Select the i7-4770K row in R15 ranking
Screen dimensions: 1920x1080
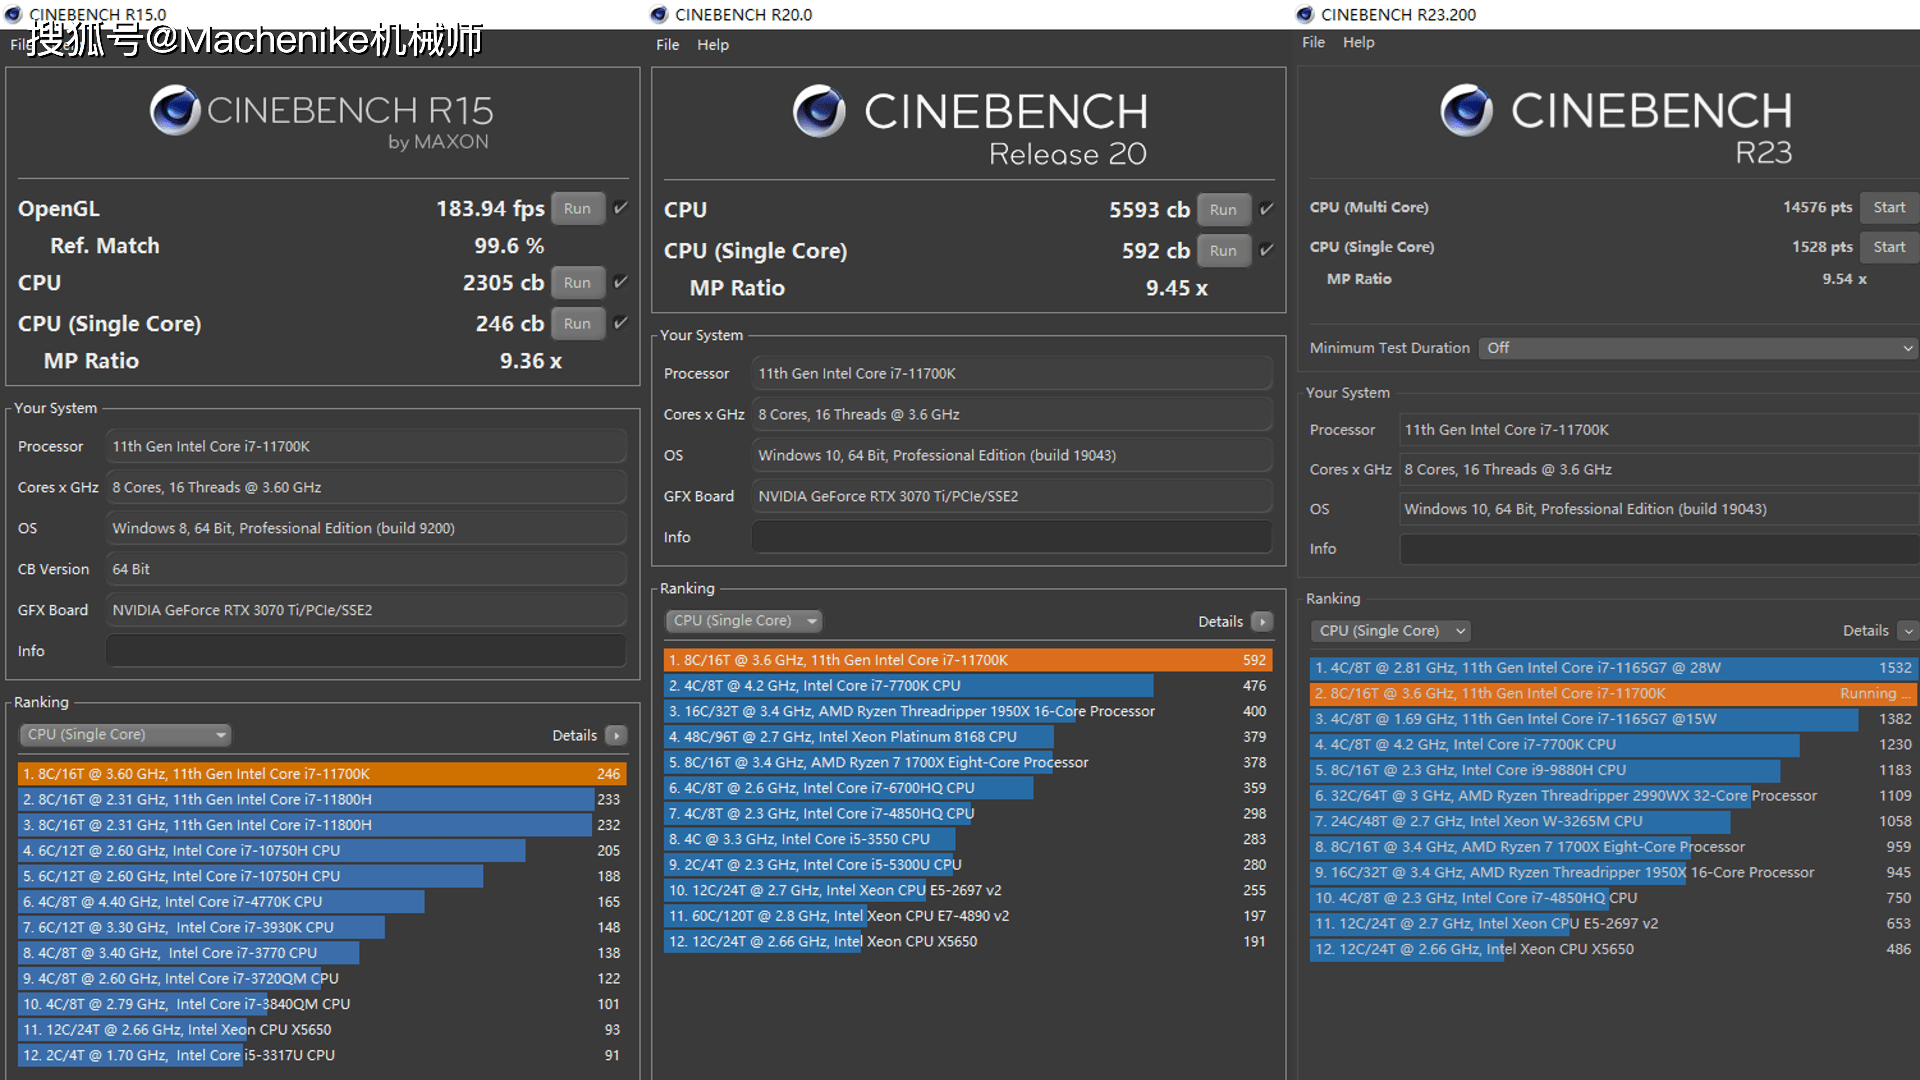(322, 902)
